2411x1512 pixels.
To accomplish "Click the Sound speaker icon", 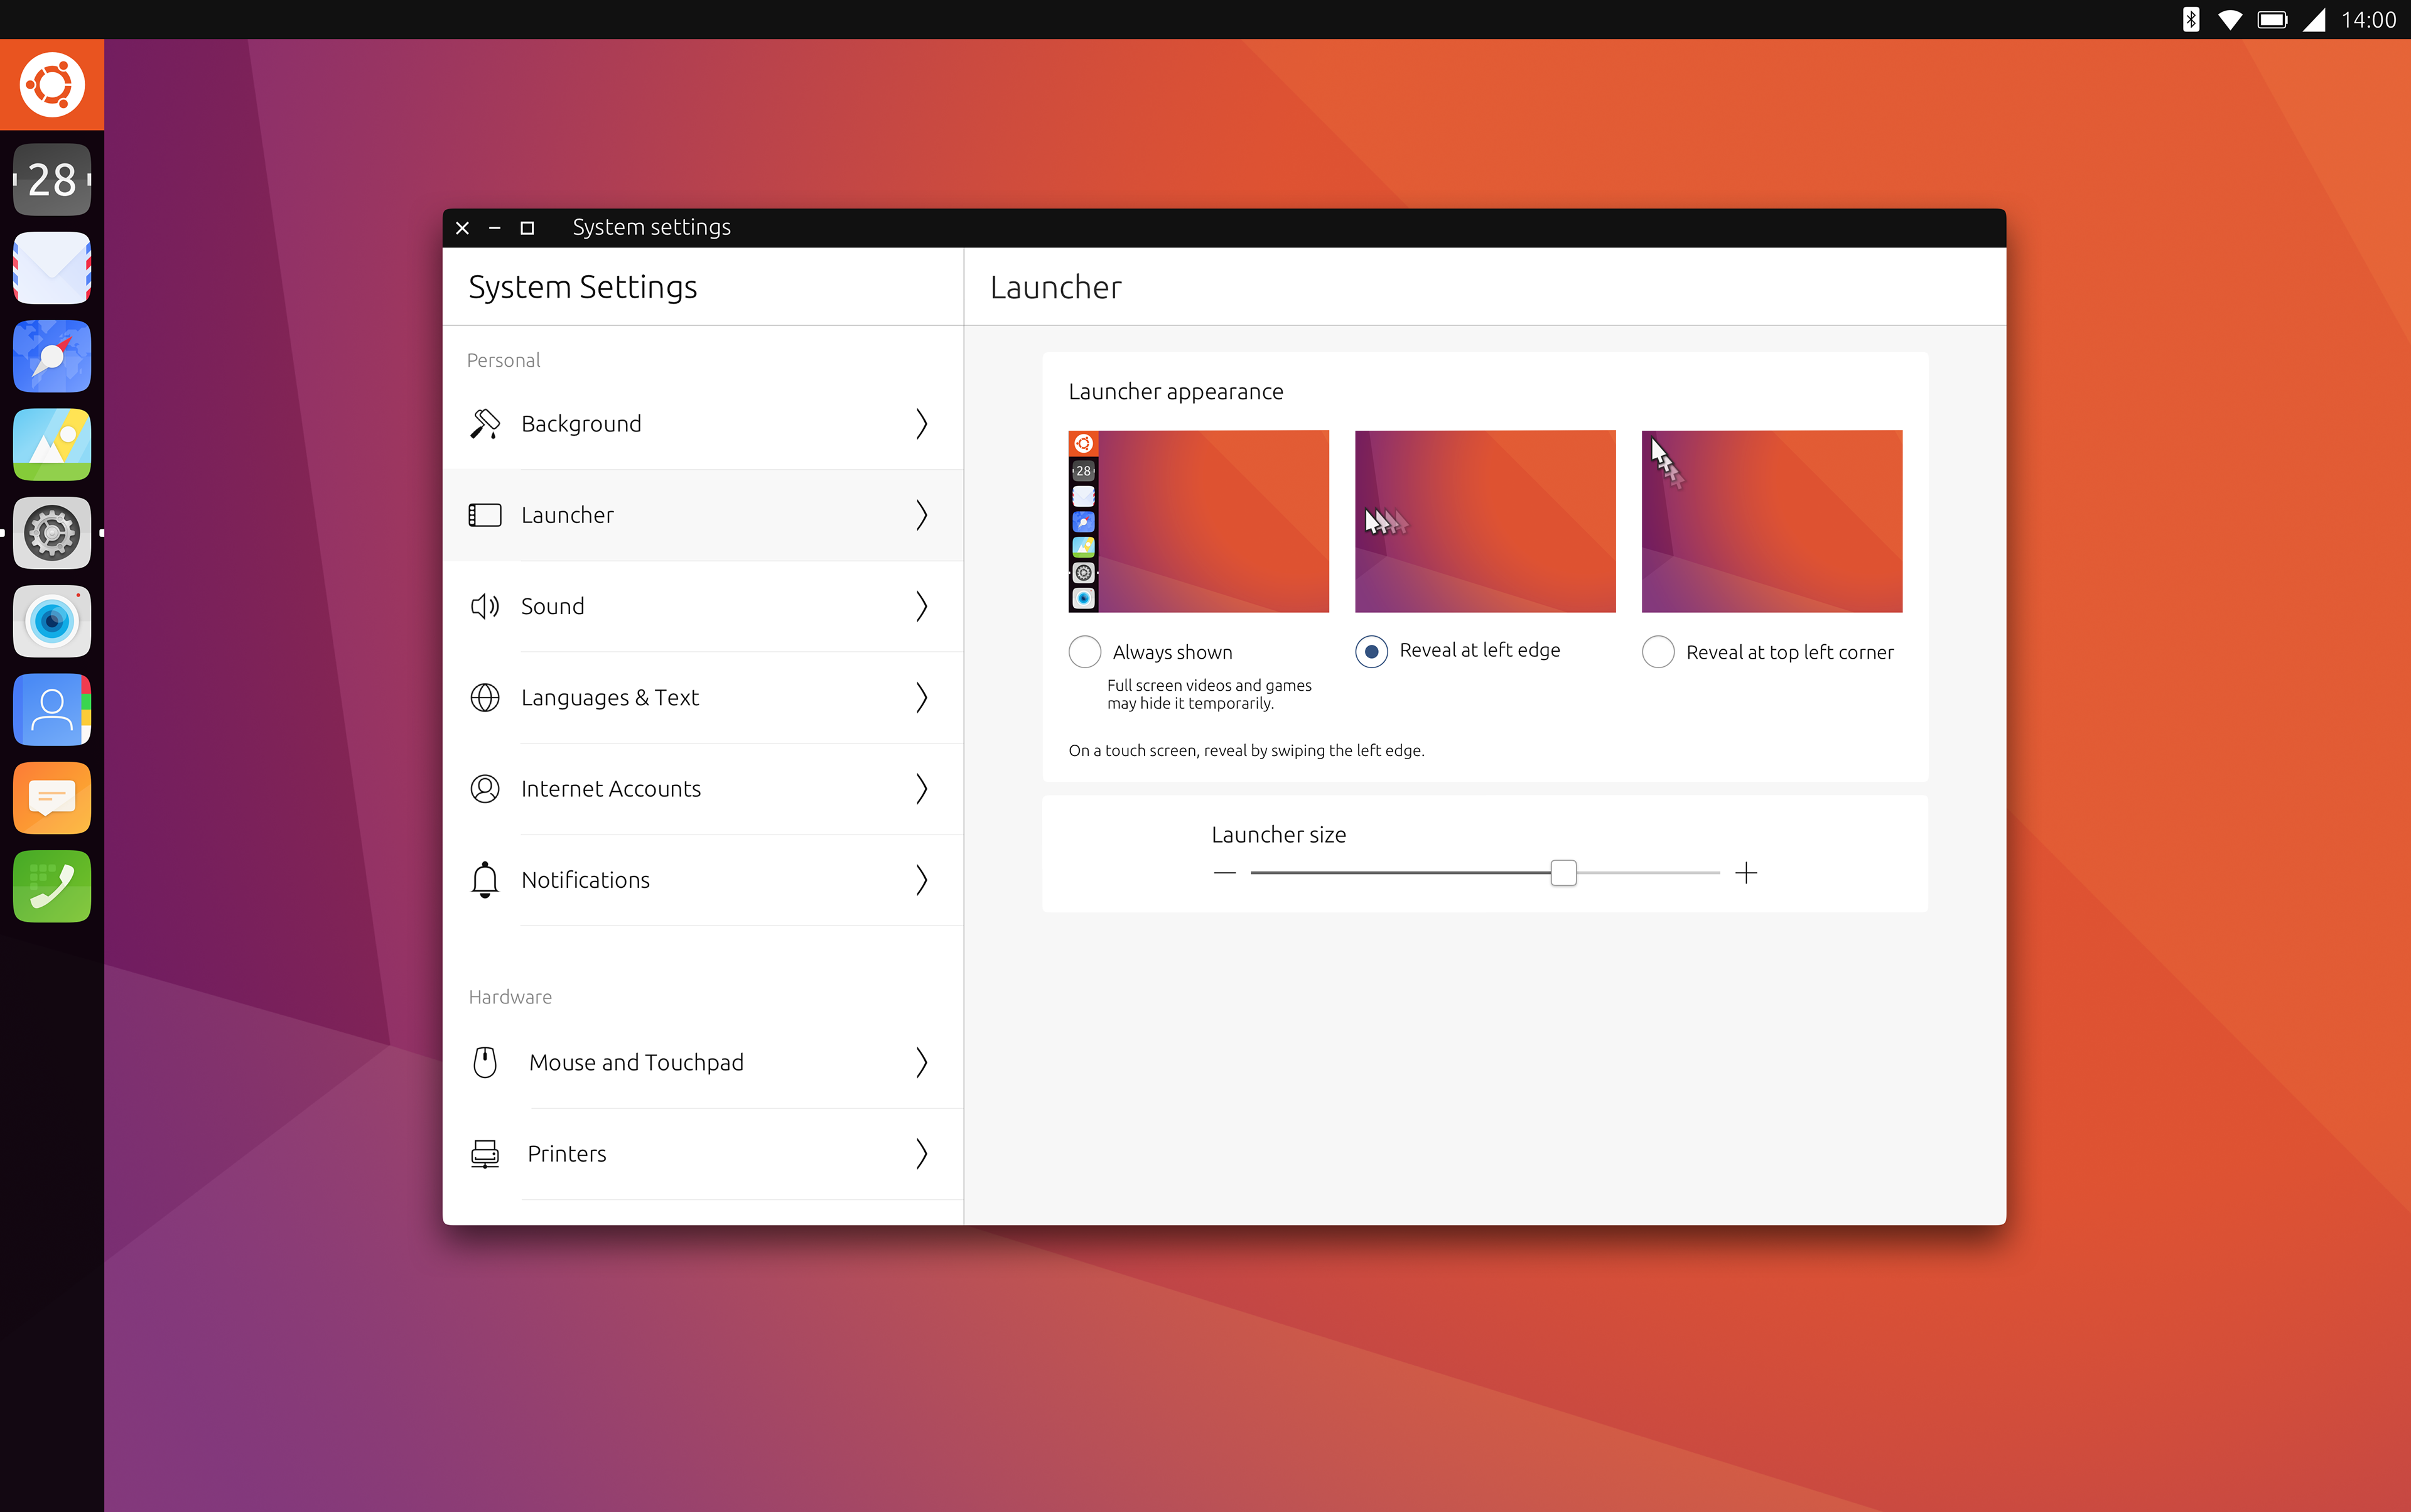I will coord(485,606).
